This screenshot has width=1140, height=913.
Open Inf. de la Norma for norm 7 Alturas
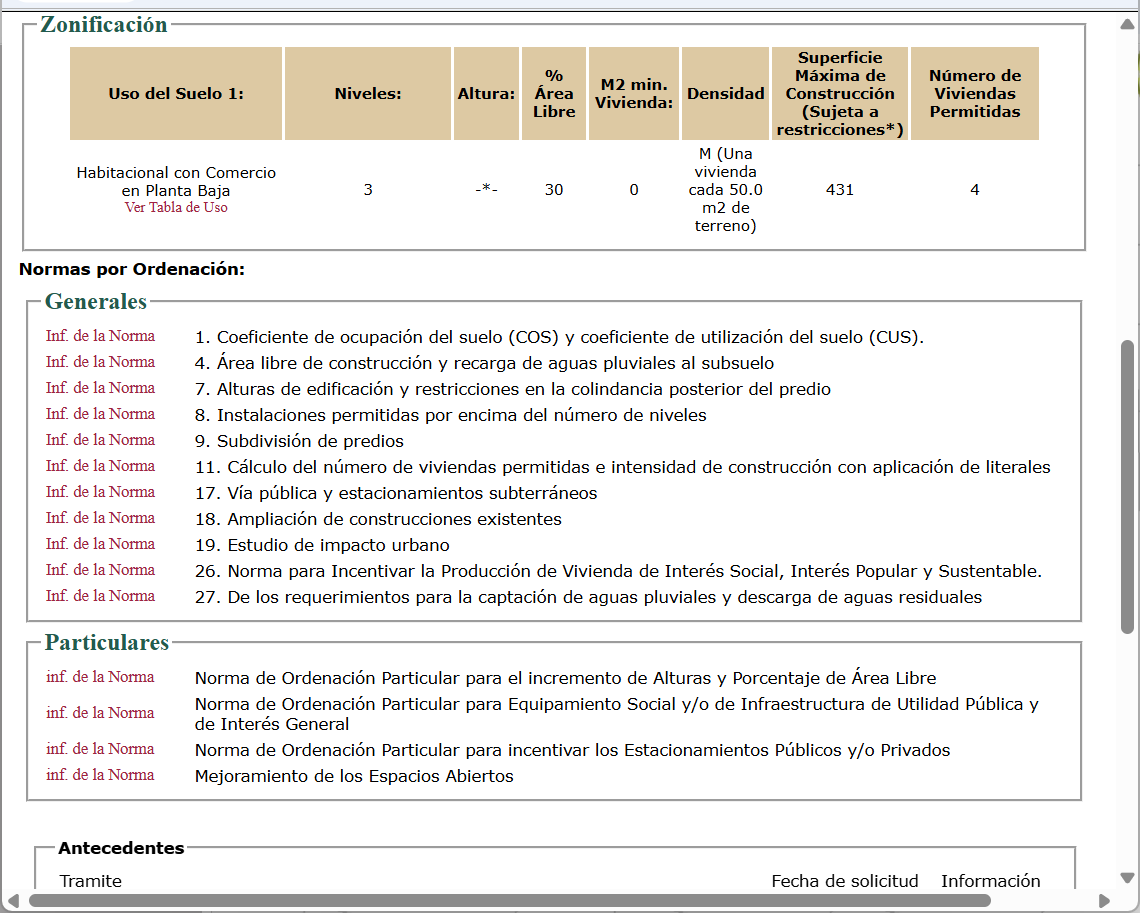click(100, 388)
